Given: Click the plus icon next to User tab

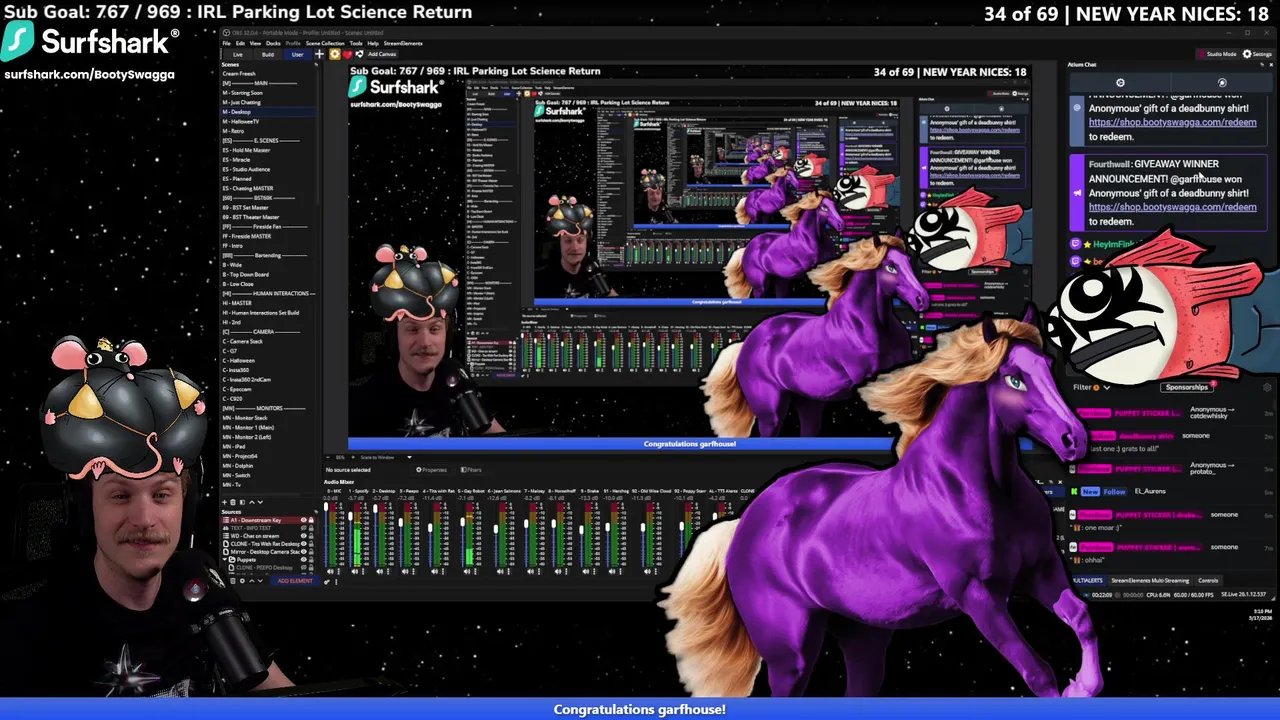Looking at the screenshot, I should (x=319, y=54).
